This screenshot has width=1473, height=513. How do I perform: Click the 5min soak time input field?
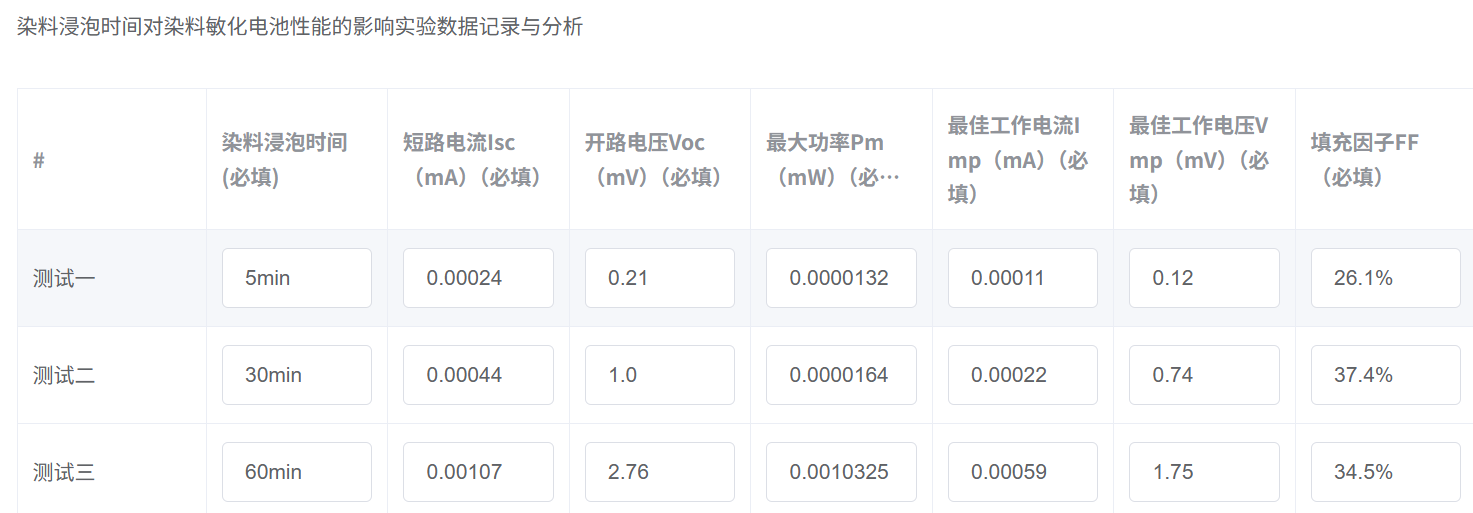click(296, 278)
